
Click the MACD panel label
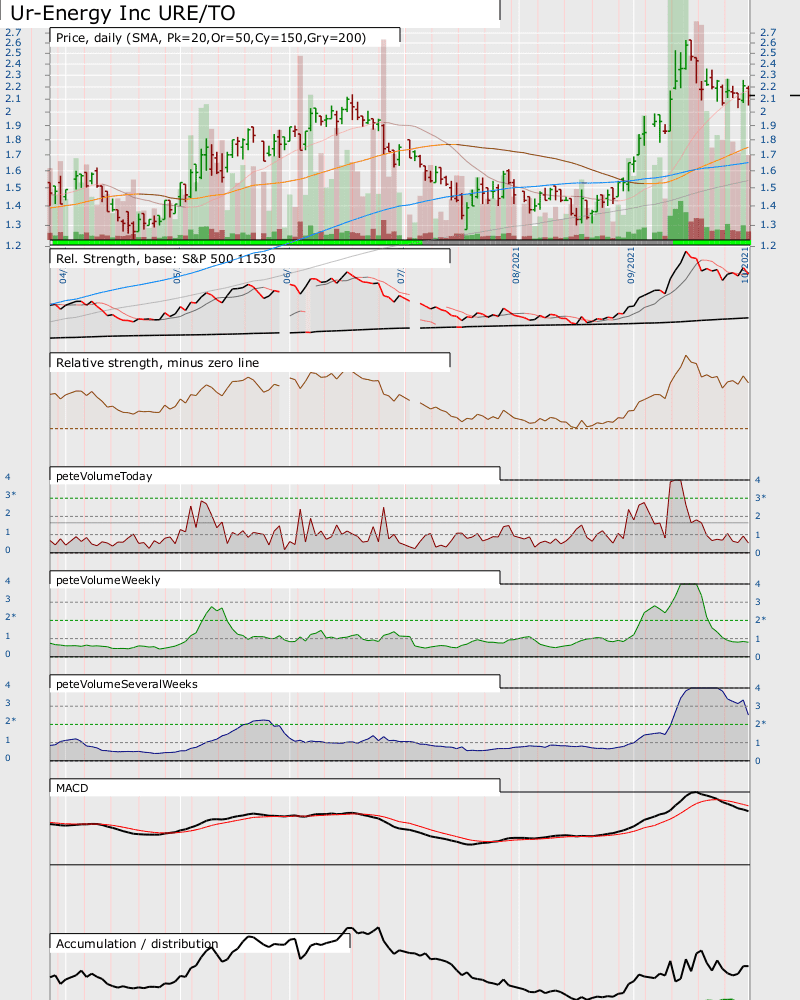(72, 788)
